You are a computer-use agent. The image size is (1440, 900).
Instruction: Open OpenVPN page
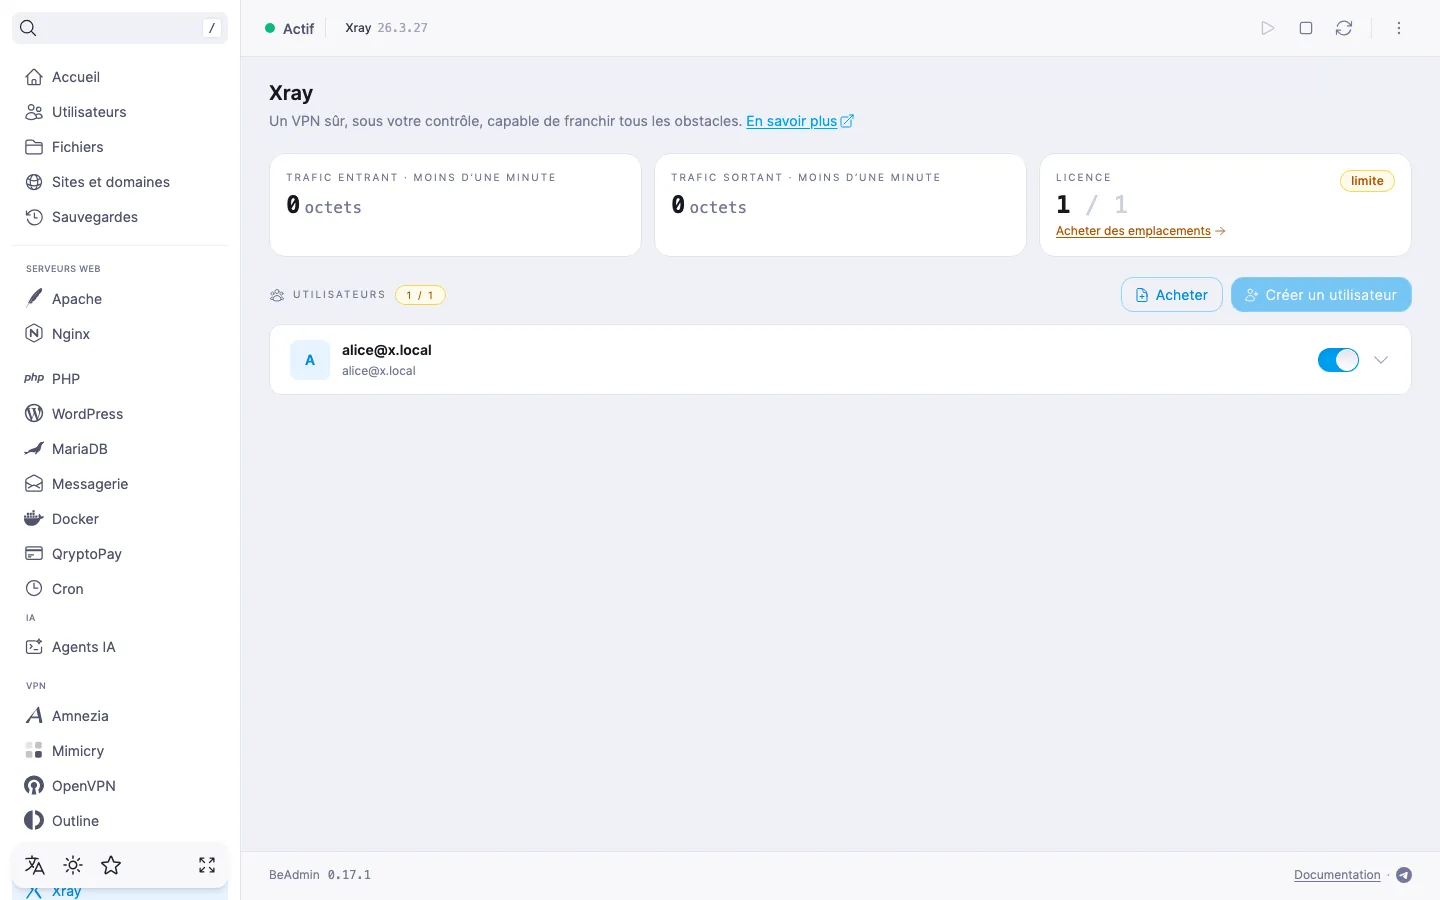tap(120, 786)
